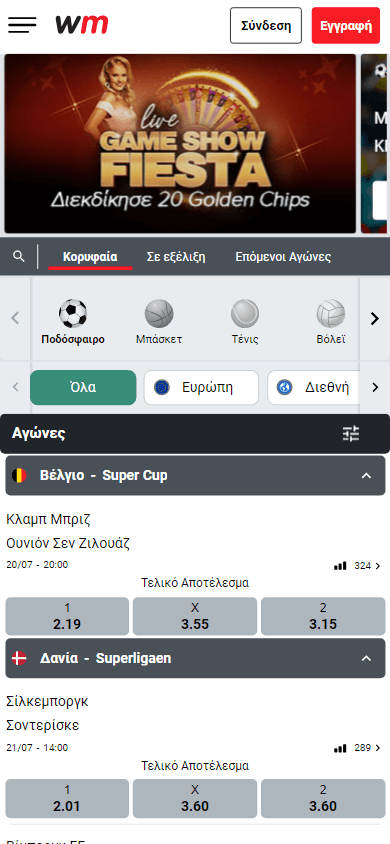Open the Αγώνες filter settings icon
The image size is (390, 844).
tap(351, 433)
